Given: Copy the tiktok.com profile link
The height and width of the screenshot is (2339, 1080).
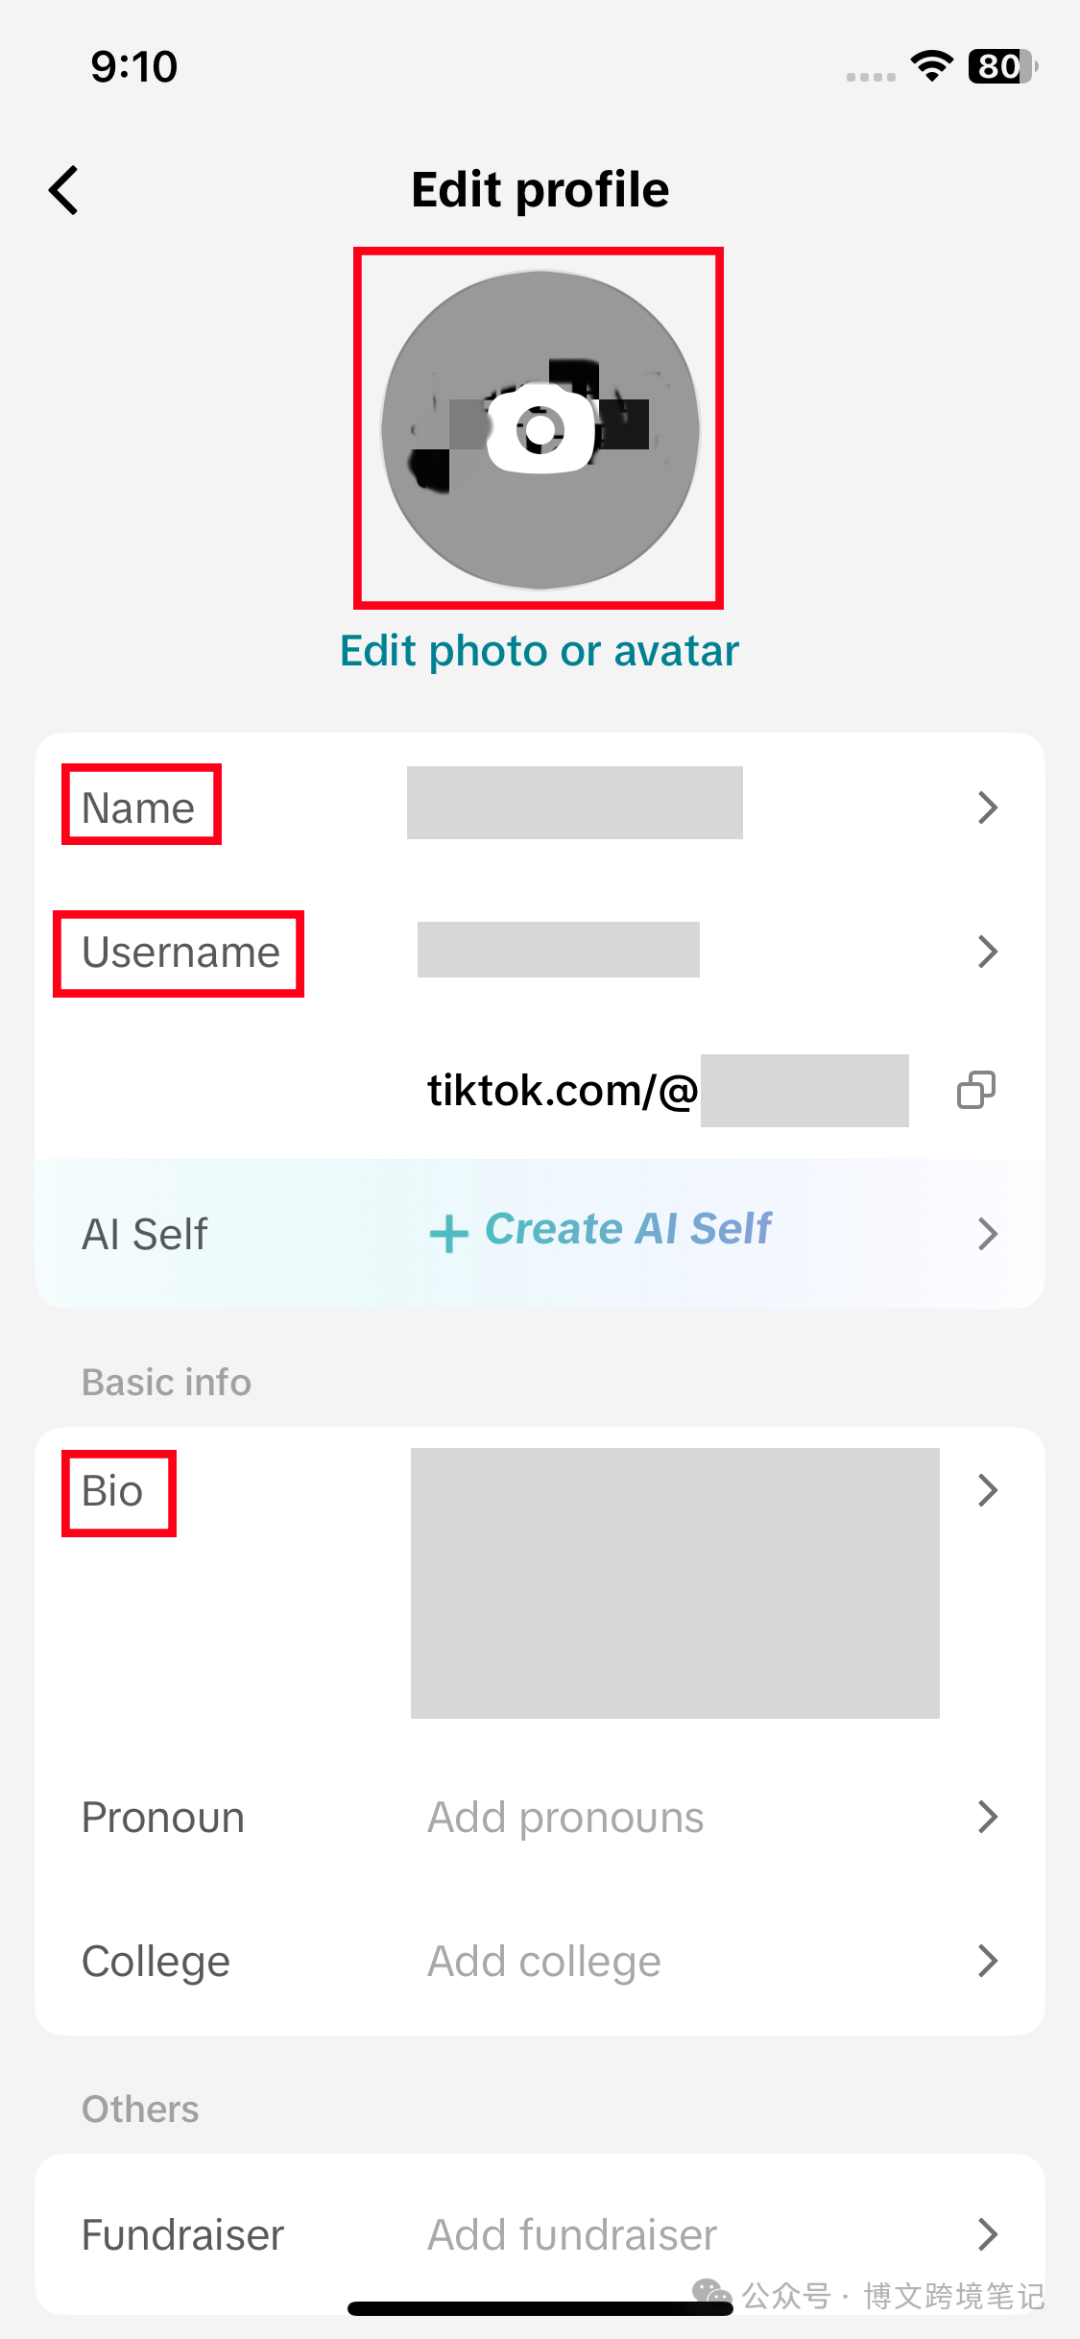Looking at the screenshot, I should point(976,1090).
